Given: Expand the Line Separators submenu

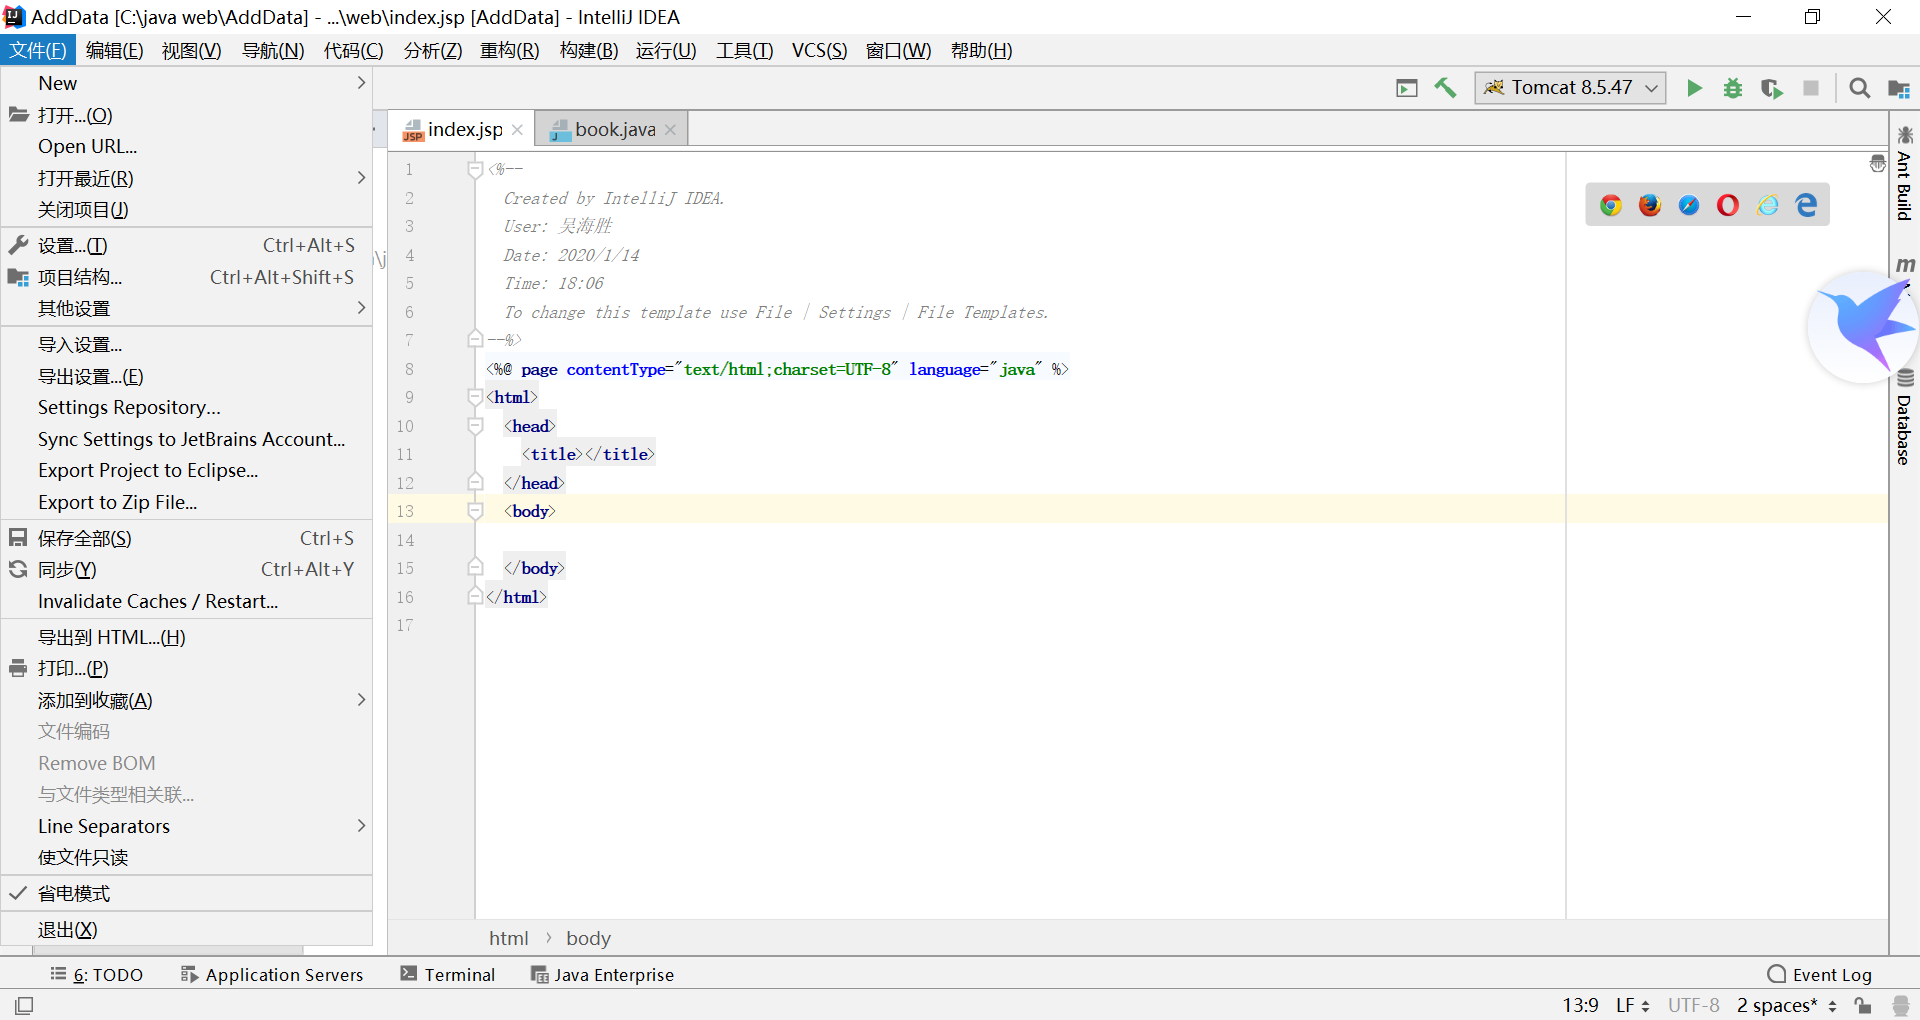Looking at the screenshot, I should tap(187, 826).
